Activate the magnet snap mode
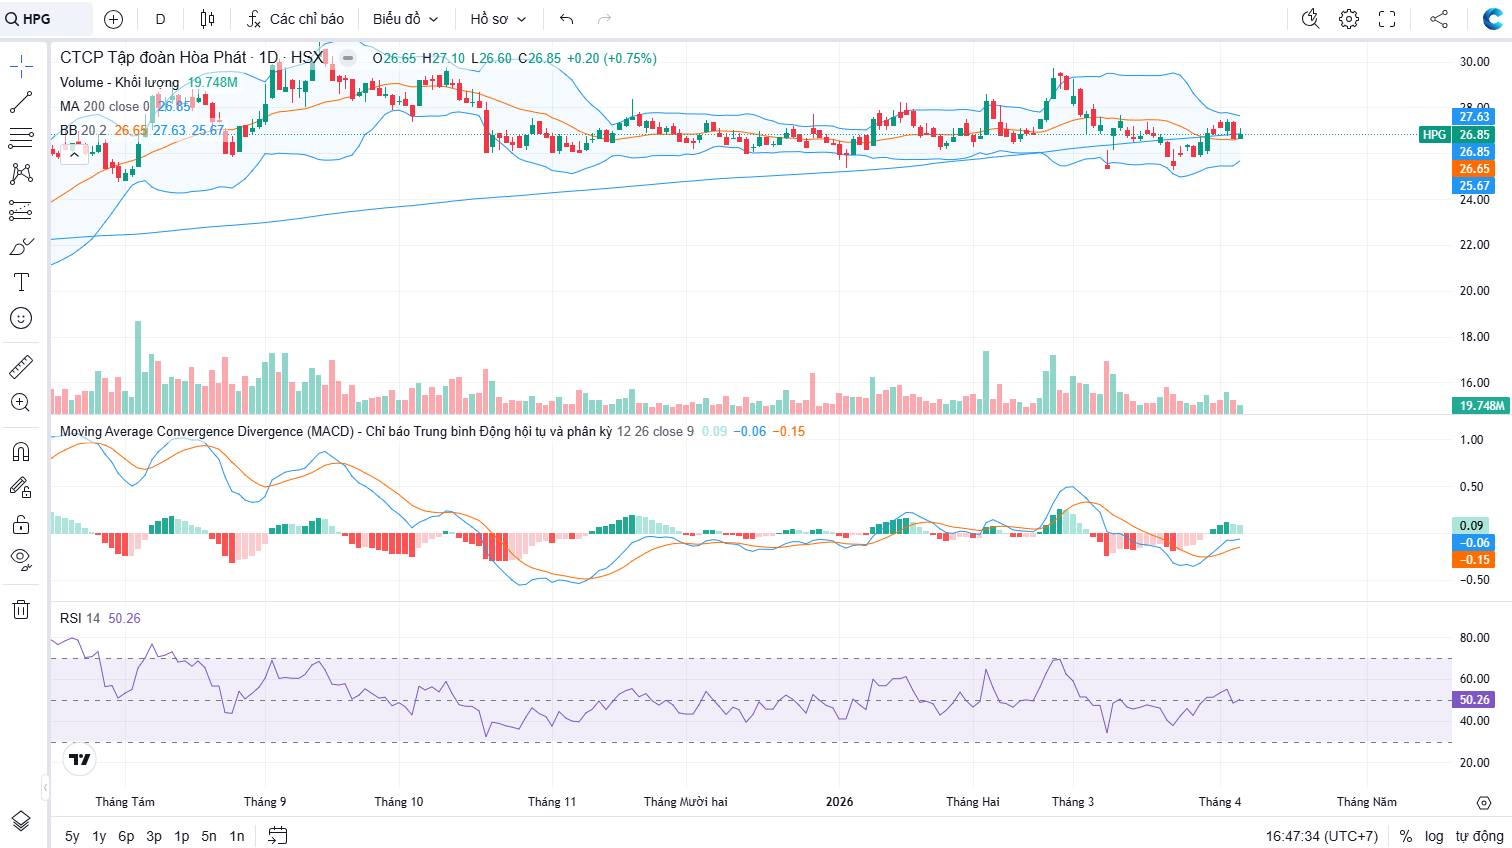The width and height of the screenshot is (1512, 848). (x=21, y=452)
